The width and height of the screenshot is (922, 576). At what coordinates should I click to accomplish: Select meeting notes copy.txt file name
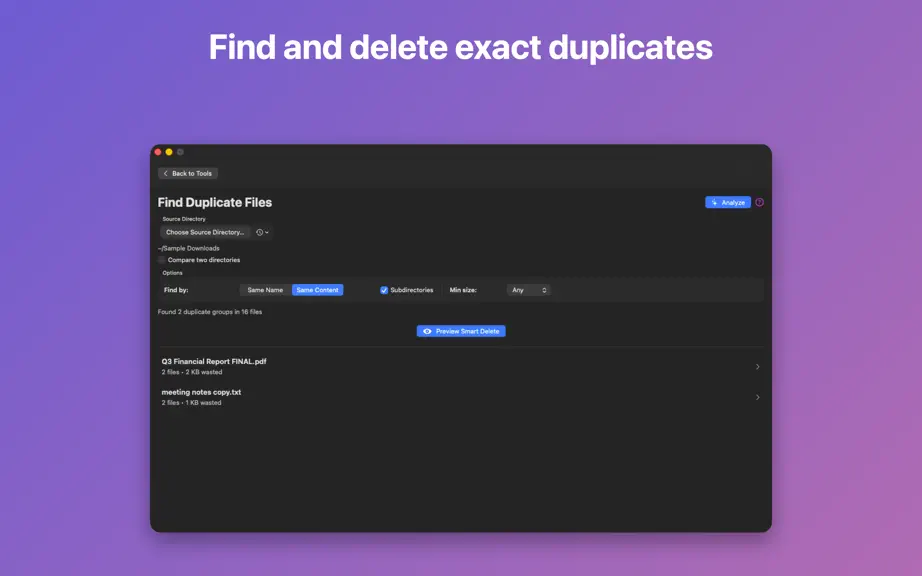[201, 392]
